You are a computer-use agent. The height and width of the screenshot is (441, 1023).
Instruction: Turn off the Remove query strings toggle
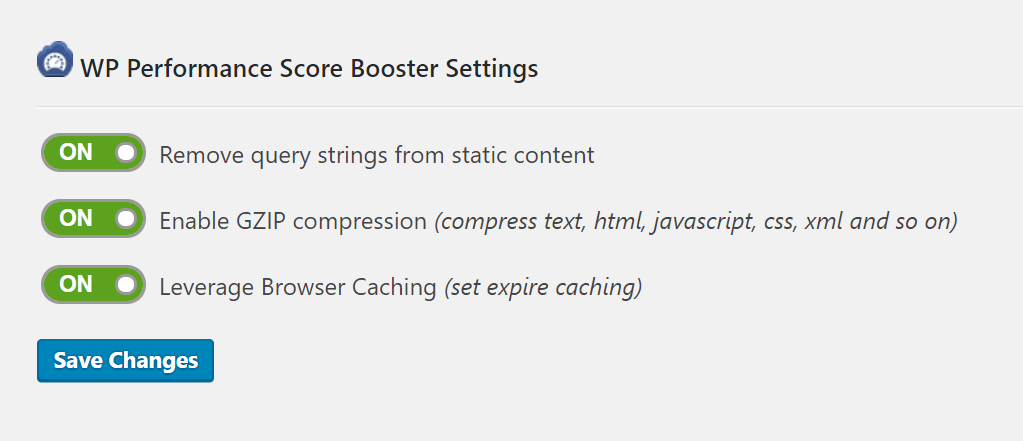click(93, 153)
